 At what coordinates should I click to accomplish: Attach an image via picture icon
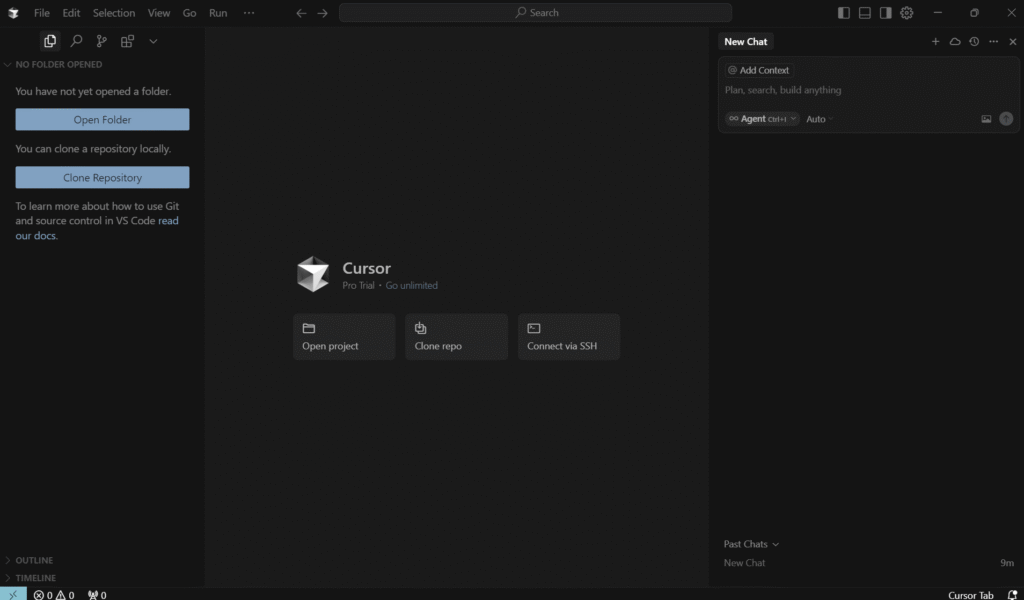point(986,119)
